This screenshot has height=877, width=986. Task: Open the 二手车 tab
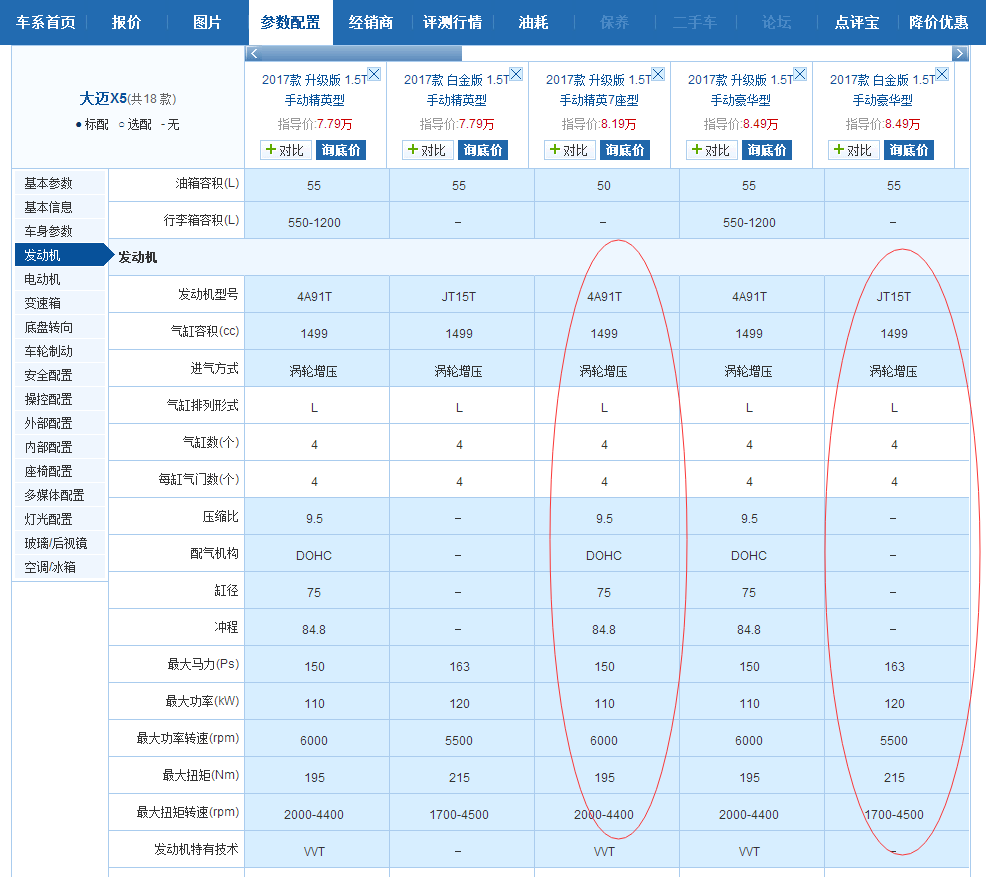coord(695,23)
